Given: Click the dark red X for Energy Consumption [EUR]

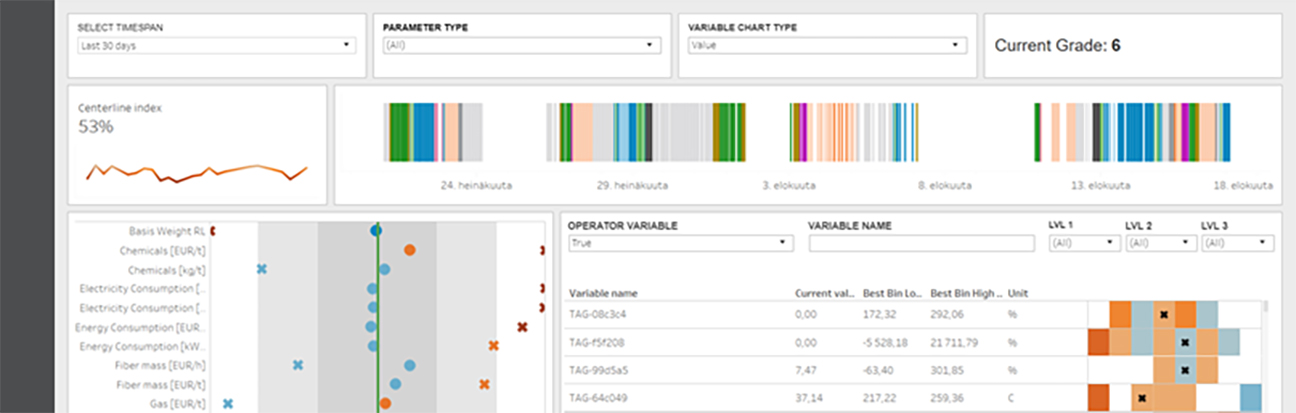Looking at the screenshot, I should pyautogui.click(x=522, y=327).
